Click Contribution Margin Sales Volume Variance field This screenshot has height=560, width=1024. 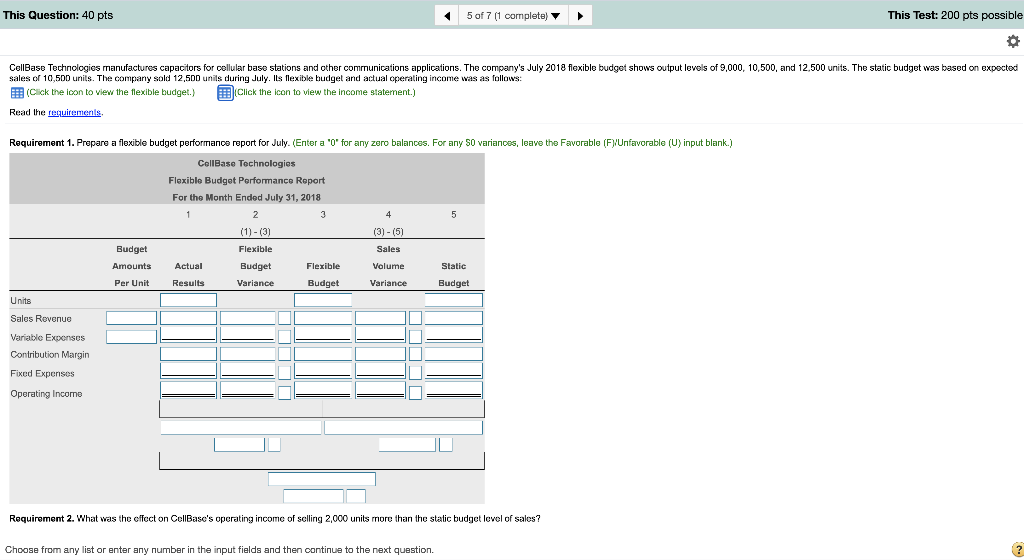pyautogui.click(x=380, y=354)
